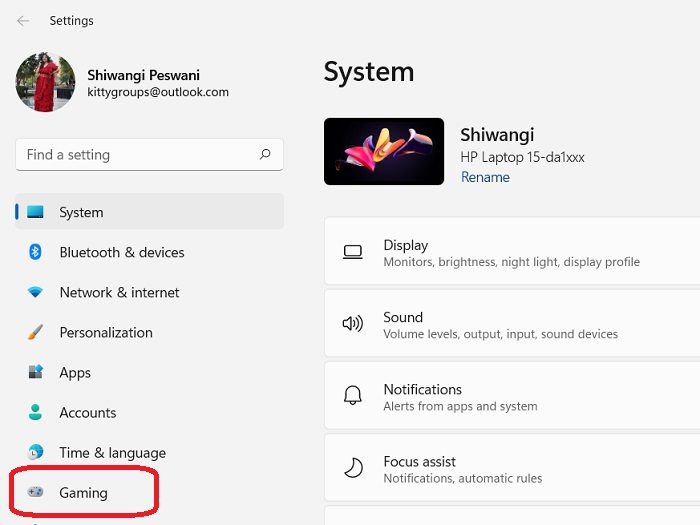This screenshot has width=700, height=525.
Task: Click the back arrow icon
Action: [x=23, y=21]
